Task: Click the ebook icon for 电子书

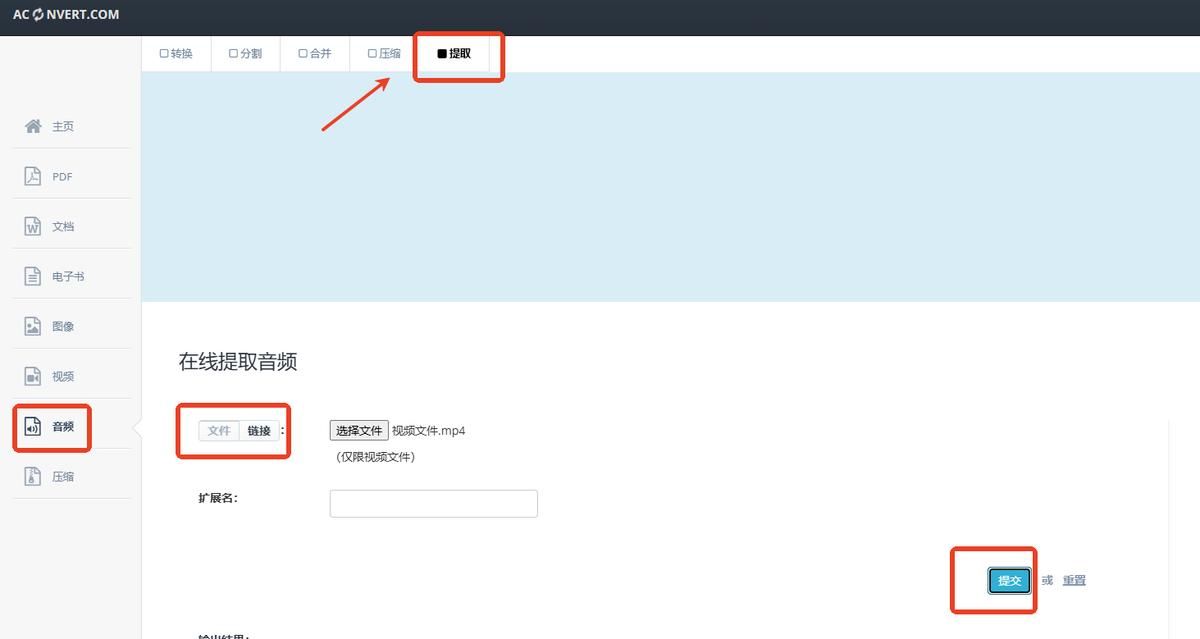Action: click(x=33, y=276)
